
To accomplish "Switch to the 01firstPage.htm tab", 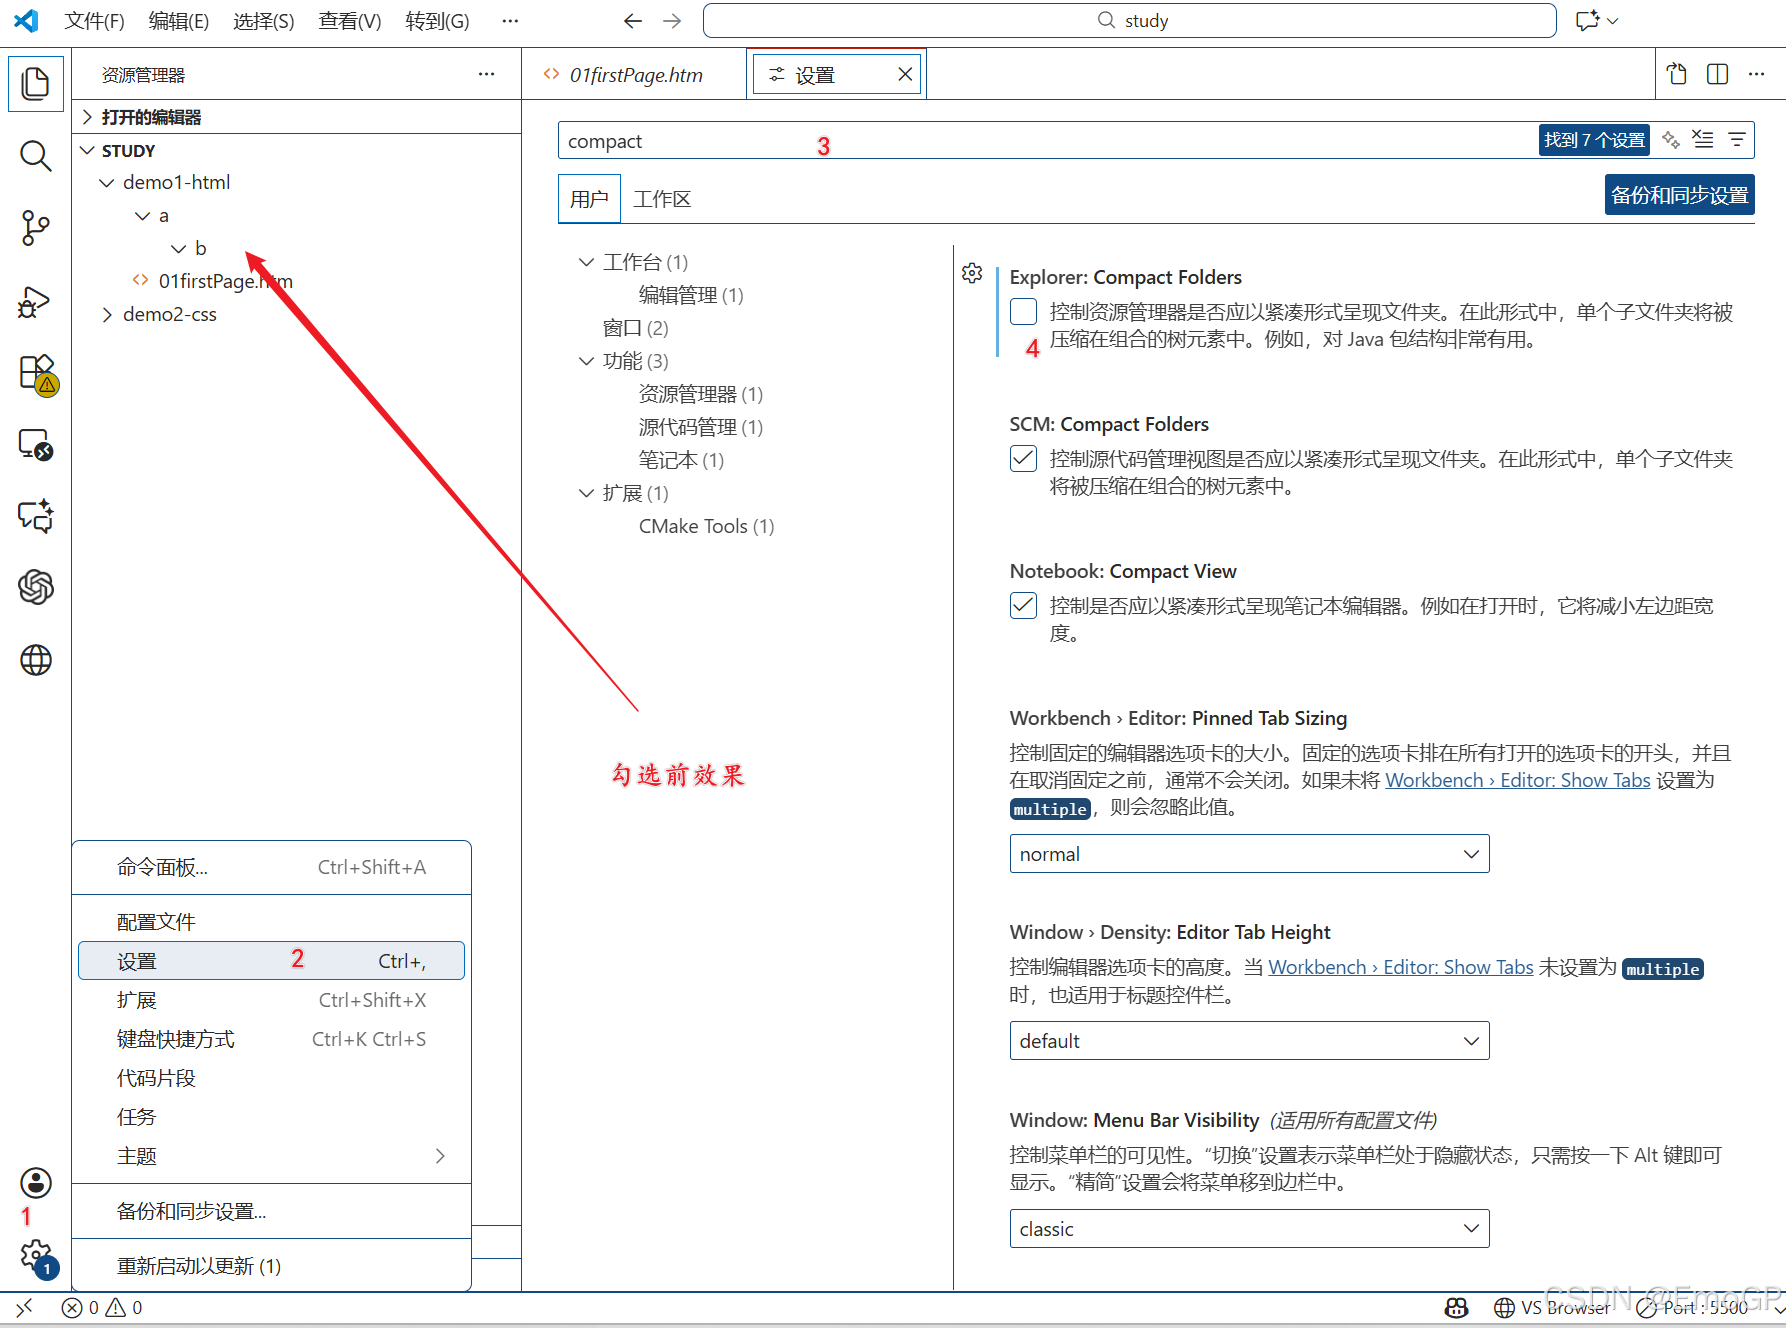I will click(634, 75).
